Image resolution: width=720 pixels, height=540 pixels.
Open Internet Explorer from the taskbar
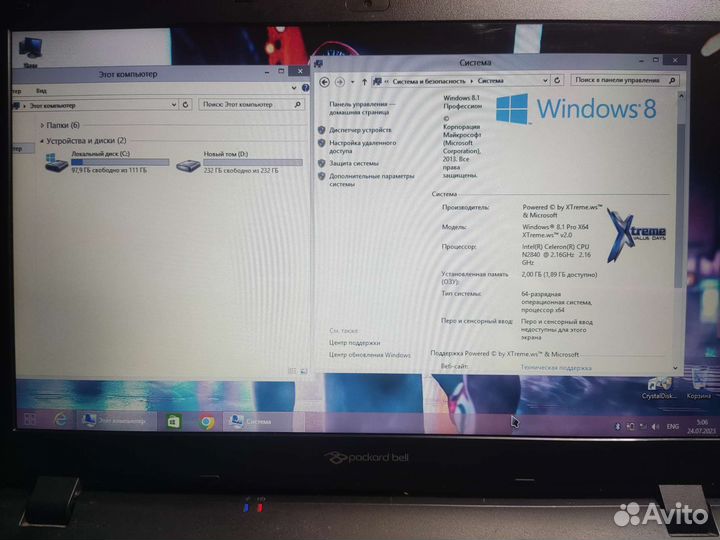point(60,419)
